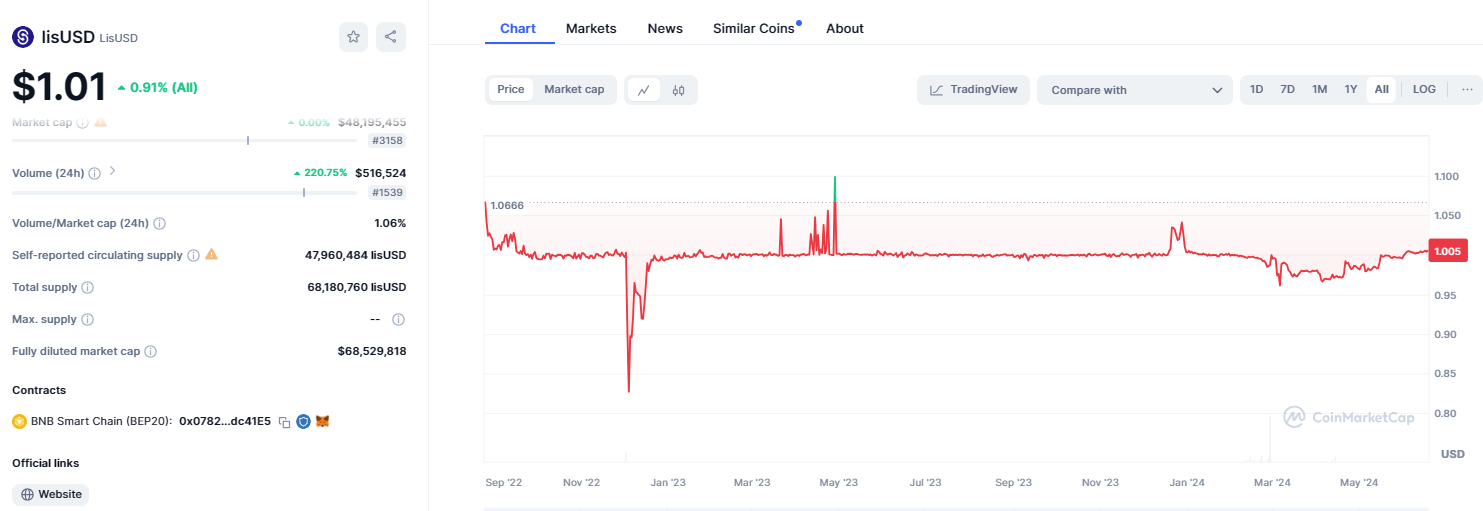
Task: Open the three-dot more options menu
Action: (x=1467, y=90)
